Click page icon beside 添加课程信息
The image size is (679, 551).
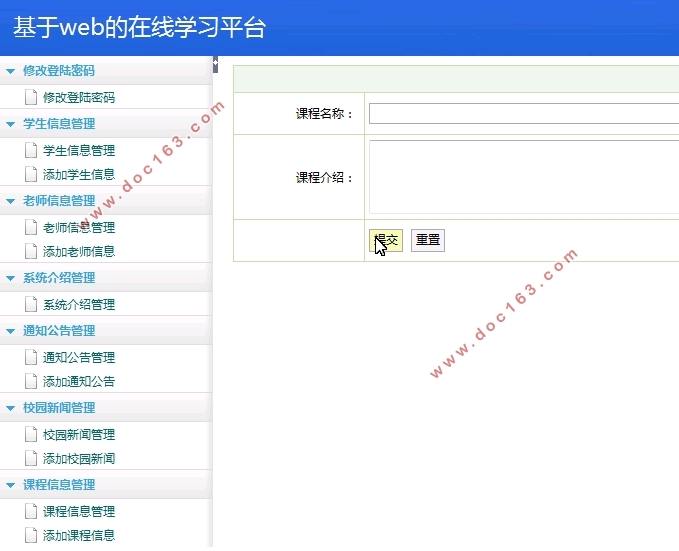pos(31,535)
